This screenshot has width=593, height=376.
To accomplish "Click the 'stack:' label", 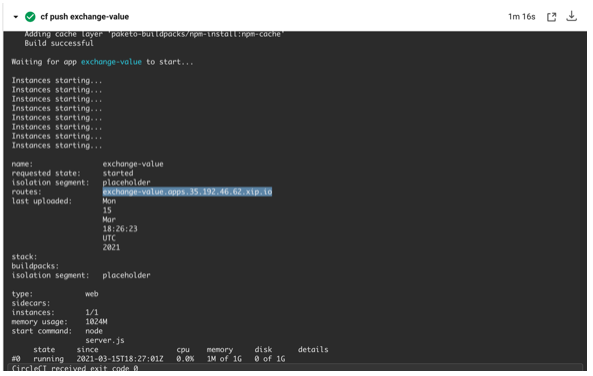I will click(x=24, y=256).
